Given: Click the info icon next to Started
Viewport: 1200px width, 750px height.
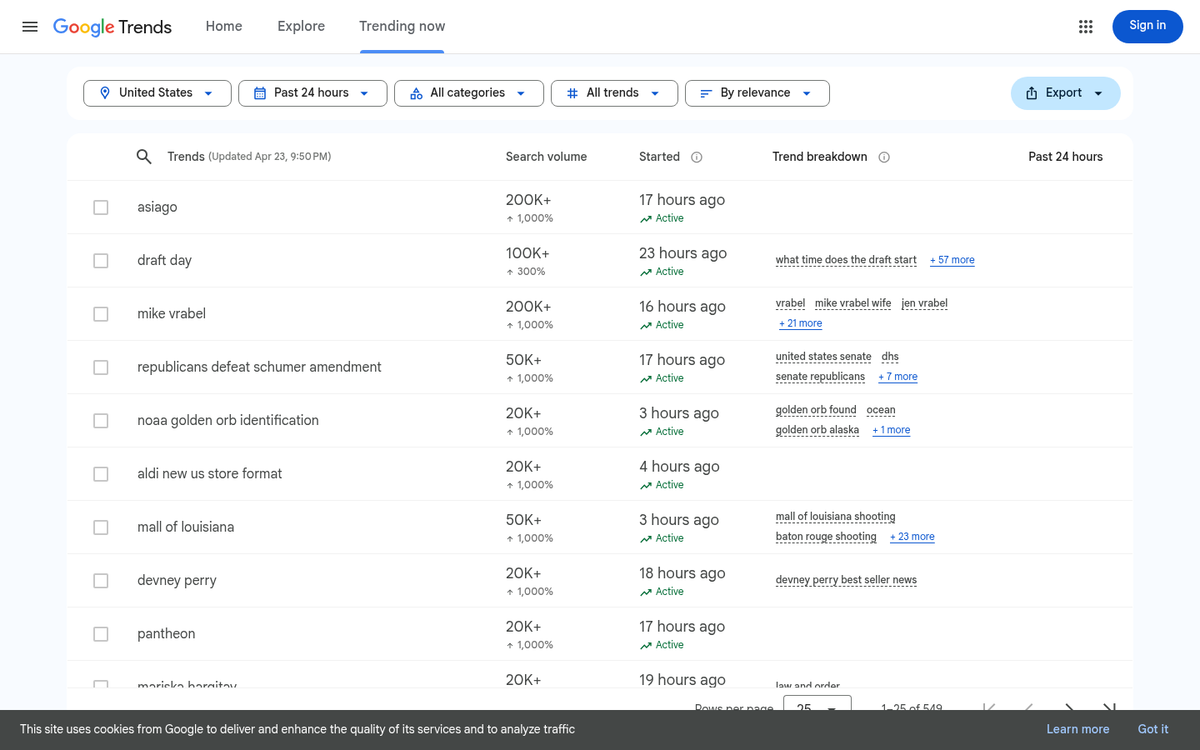Looking at the screenshot, I should tap(697, 157).
